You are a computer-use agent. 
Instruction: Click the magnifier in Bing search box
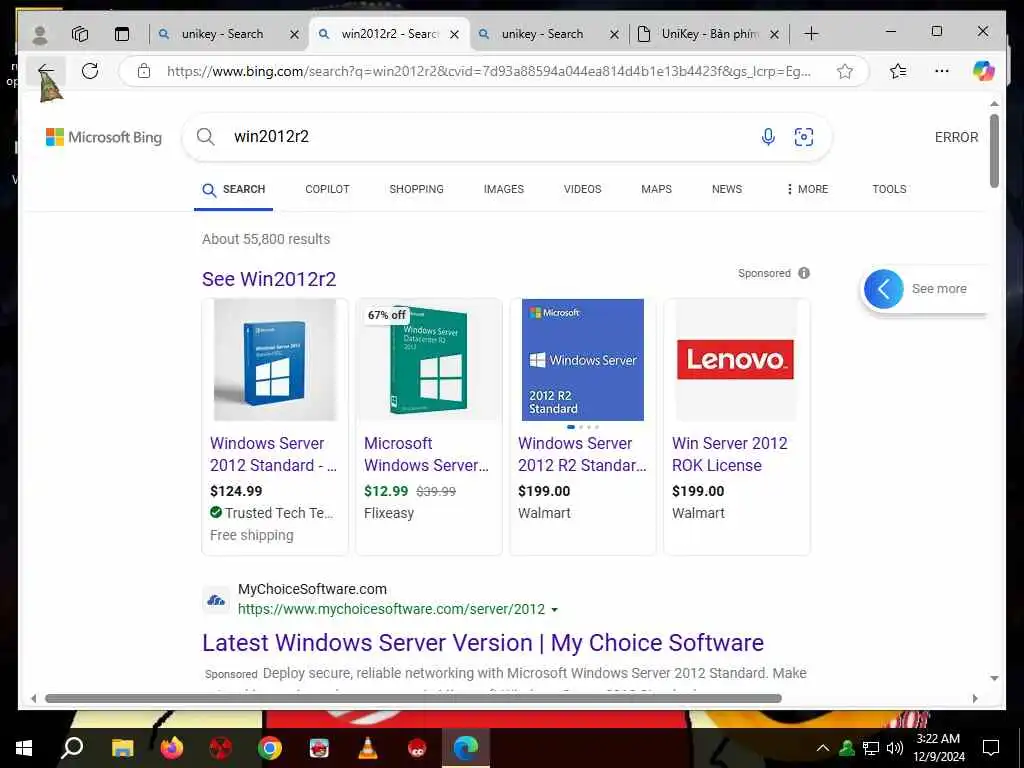pyautogui.click(x=206, y=136)
